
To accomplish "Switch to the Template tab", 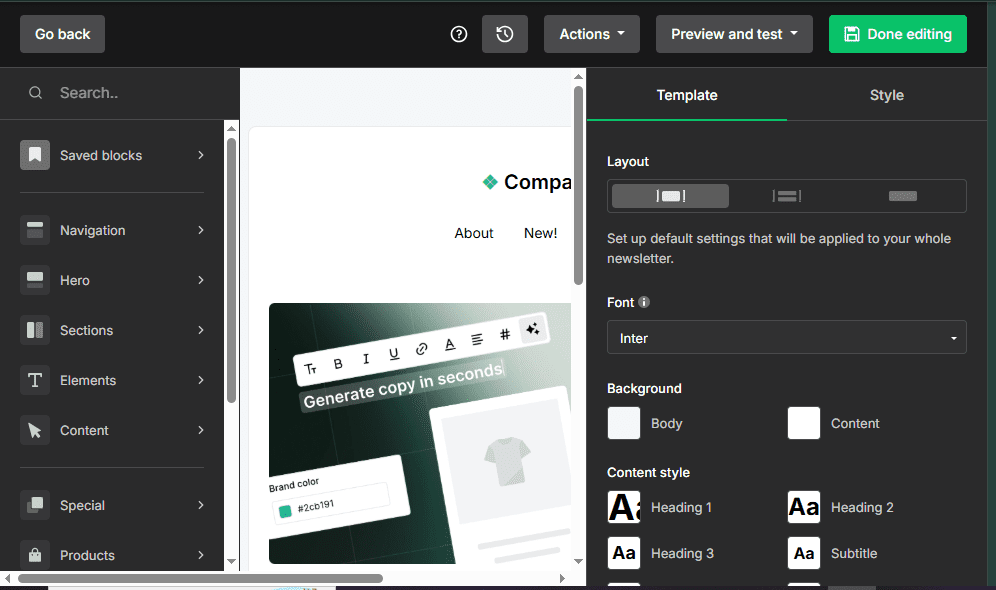I will coord(687,95).
